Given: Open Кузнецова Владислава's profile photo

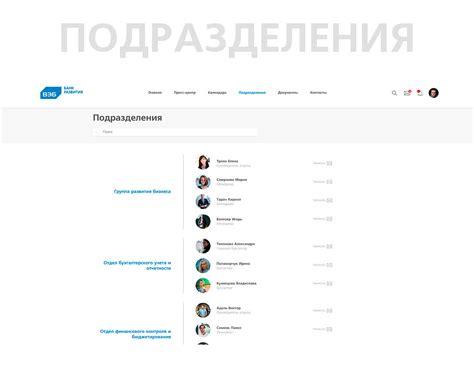Looking at the screenshot, I should (203, 285).
